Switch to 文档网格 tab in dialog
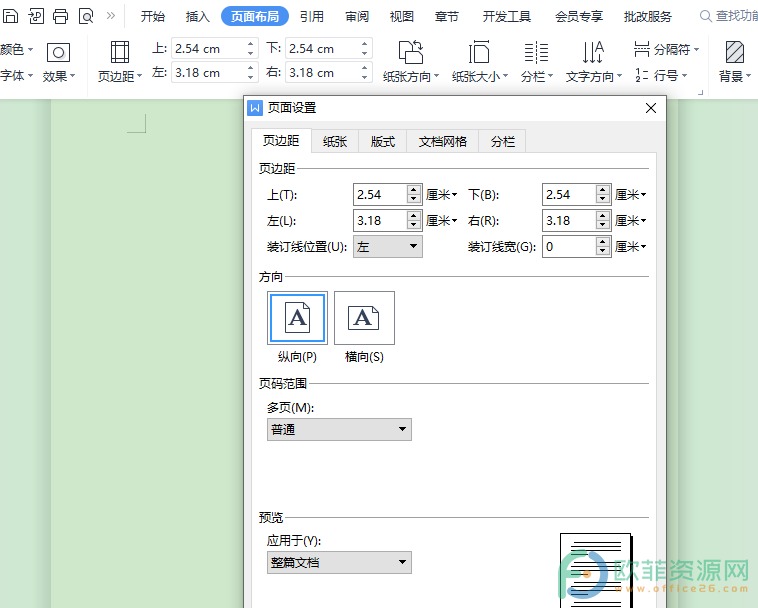The width and height of the screenshot is (758, 608). coord(442,142)
